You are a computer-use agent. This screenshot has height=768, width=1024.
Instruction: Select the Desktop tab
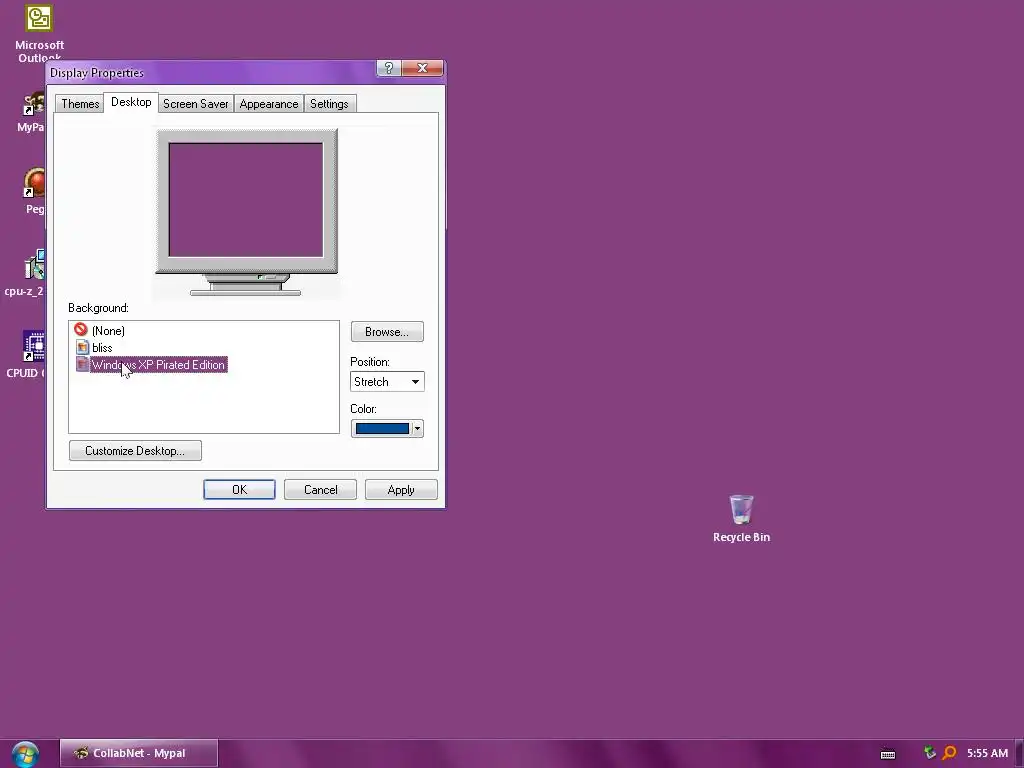pyautogui.click(x=131, y=102)
